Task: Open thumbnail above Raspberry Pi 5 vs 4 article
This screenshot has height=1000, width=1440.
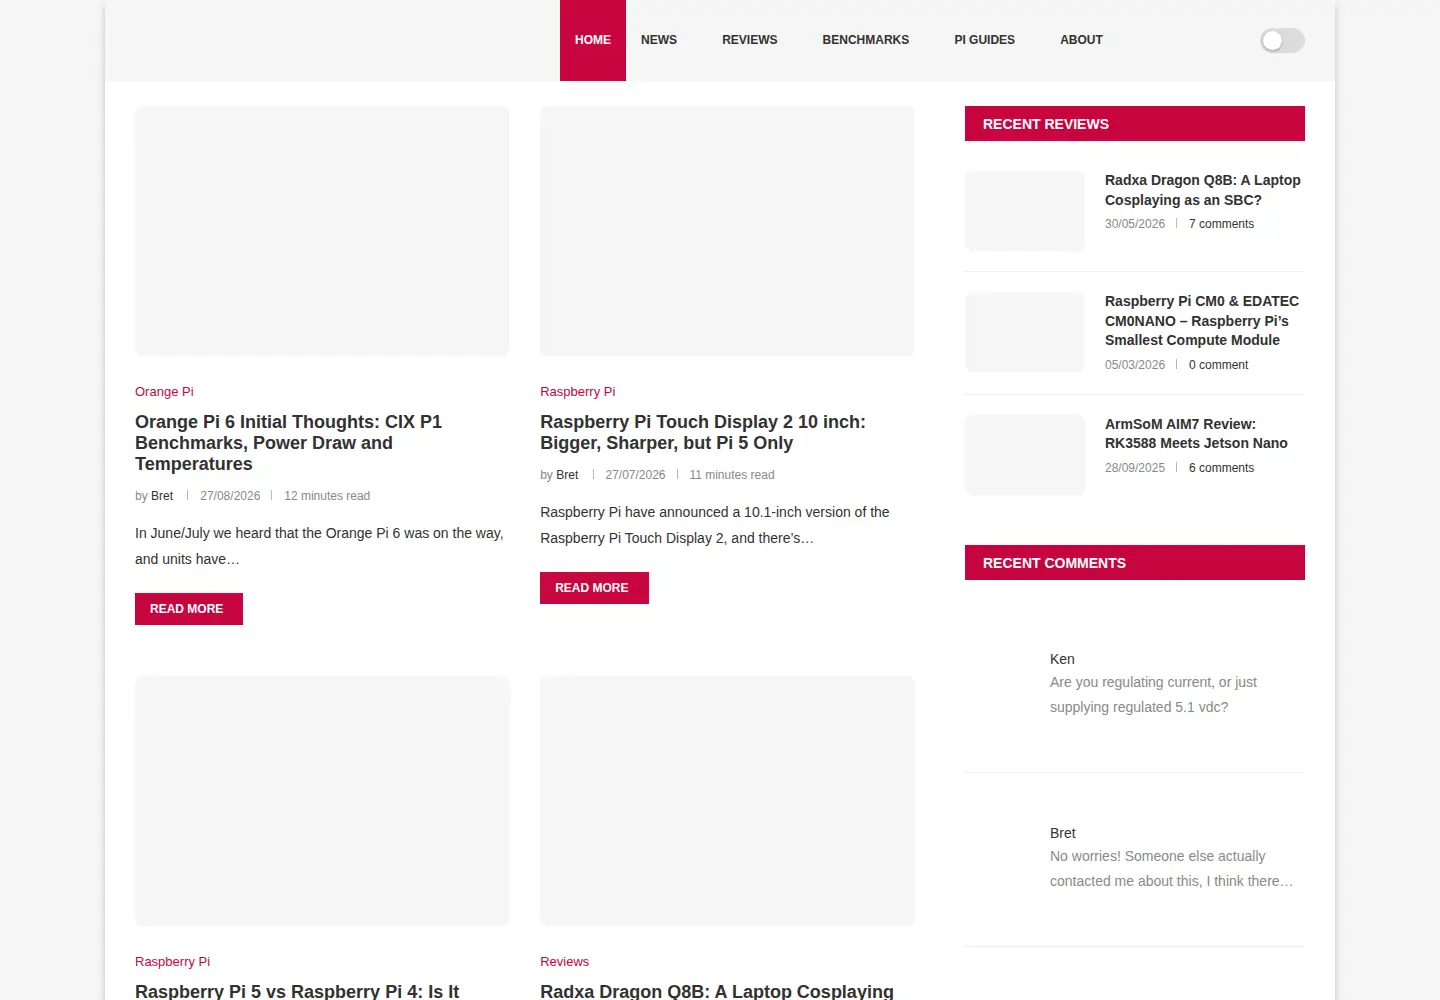Action: [322, 801]
